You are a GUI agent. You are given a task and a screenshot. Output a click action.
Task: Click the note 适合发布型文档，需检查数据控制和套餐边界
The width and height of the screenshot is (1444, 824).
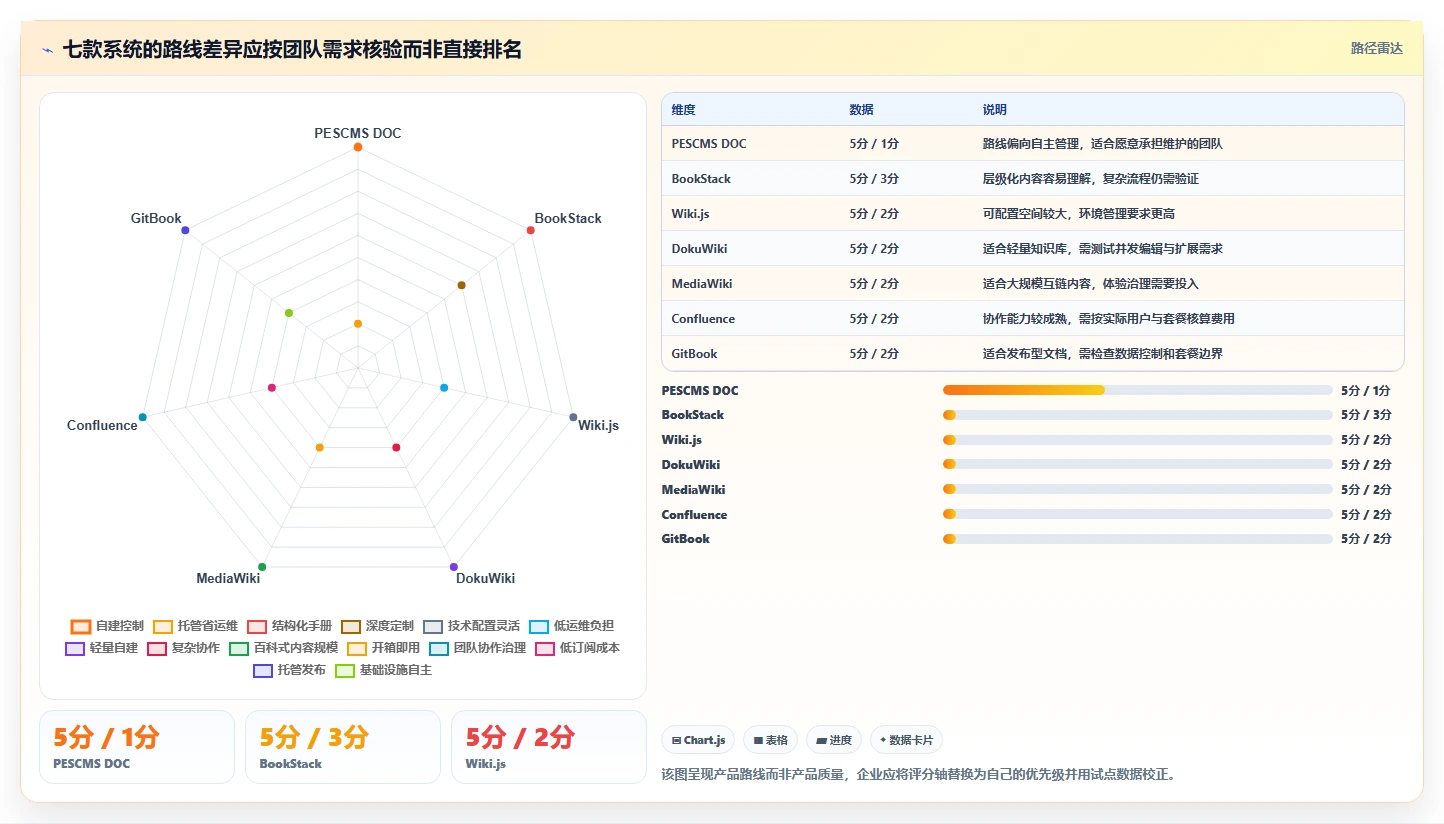pyautogui.click(x=1103, y=354)
